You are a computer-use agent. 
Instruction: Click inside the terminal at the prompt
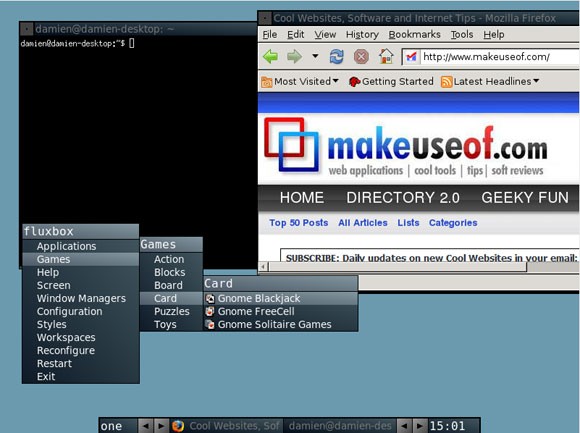pyautogui.click(x=132, y=43)
